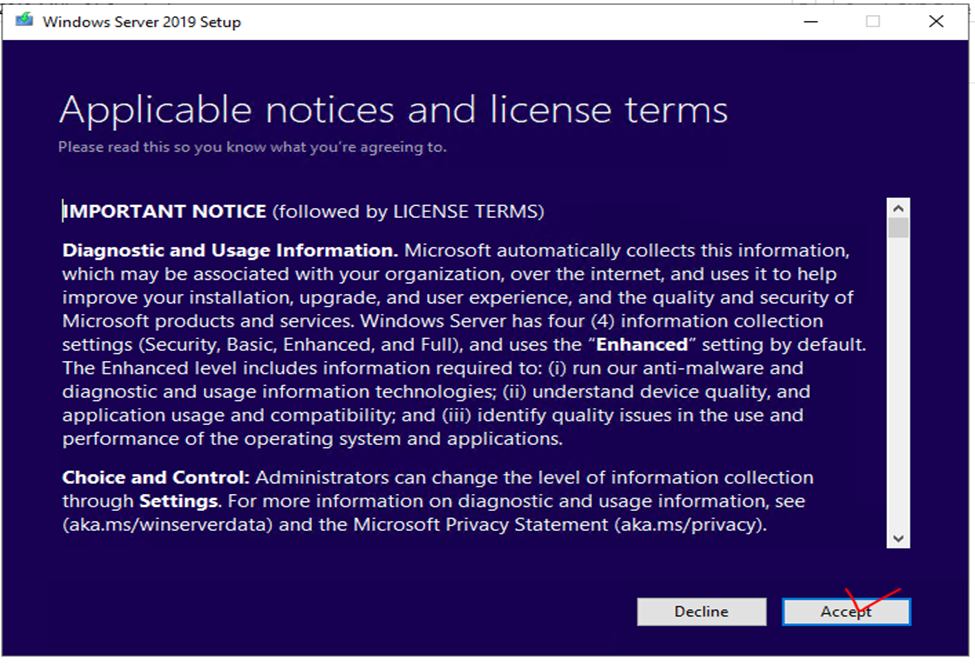The width and height of the screenshot is (975, 666).
Task: Click the Accept button
Action: pos(846,611)
